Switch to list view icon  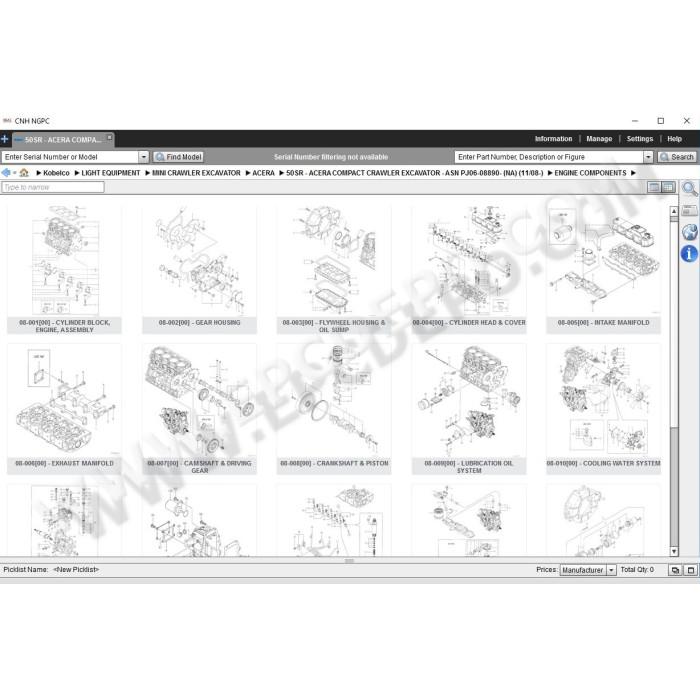(x=654, y=187)
